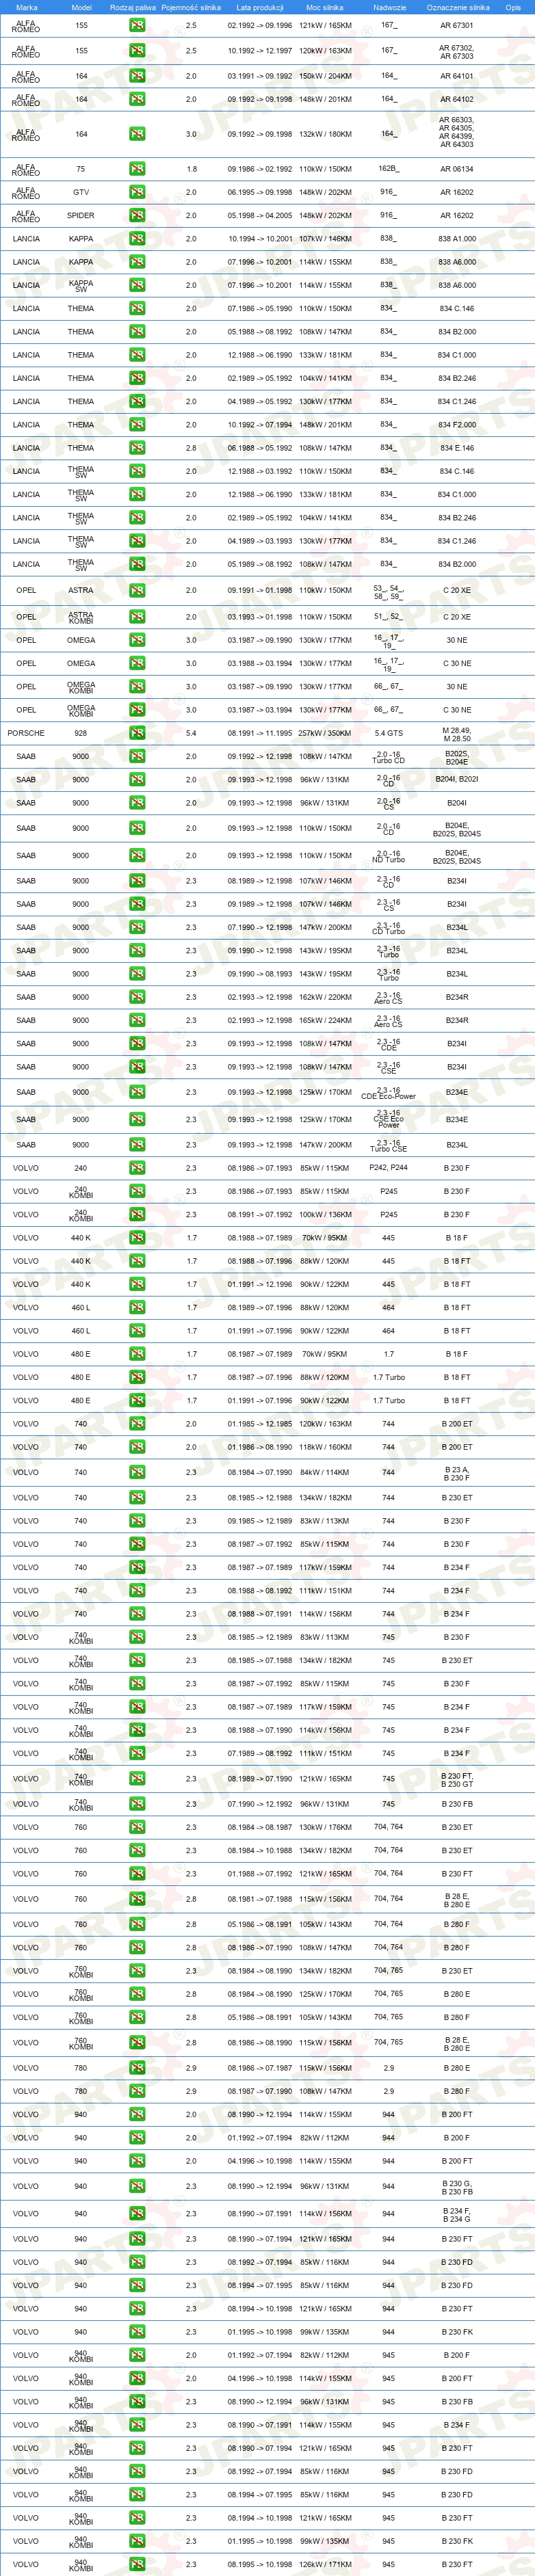Click fuel icon in Alfa Romeo 75 row

tap(137, 169)
